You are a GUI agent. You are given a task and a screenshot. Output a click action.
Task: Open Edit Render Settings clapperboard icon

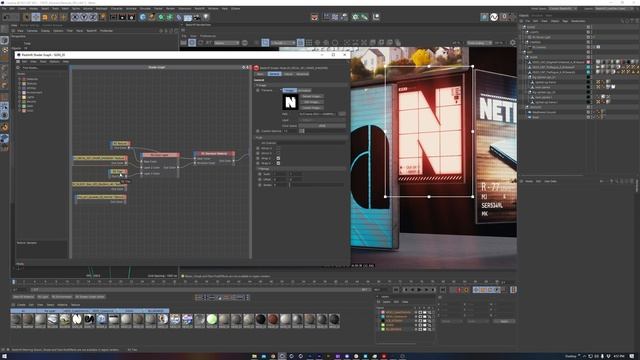[x=131, y=17]
